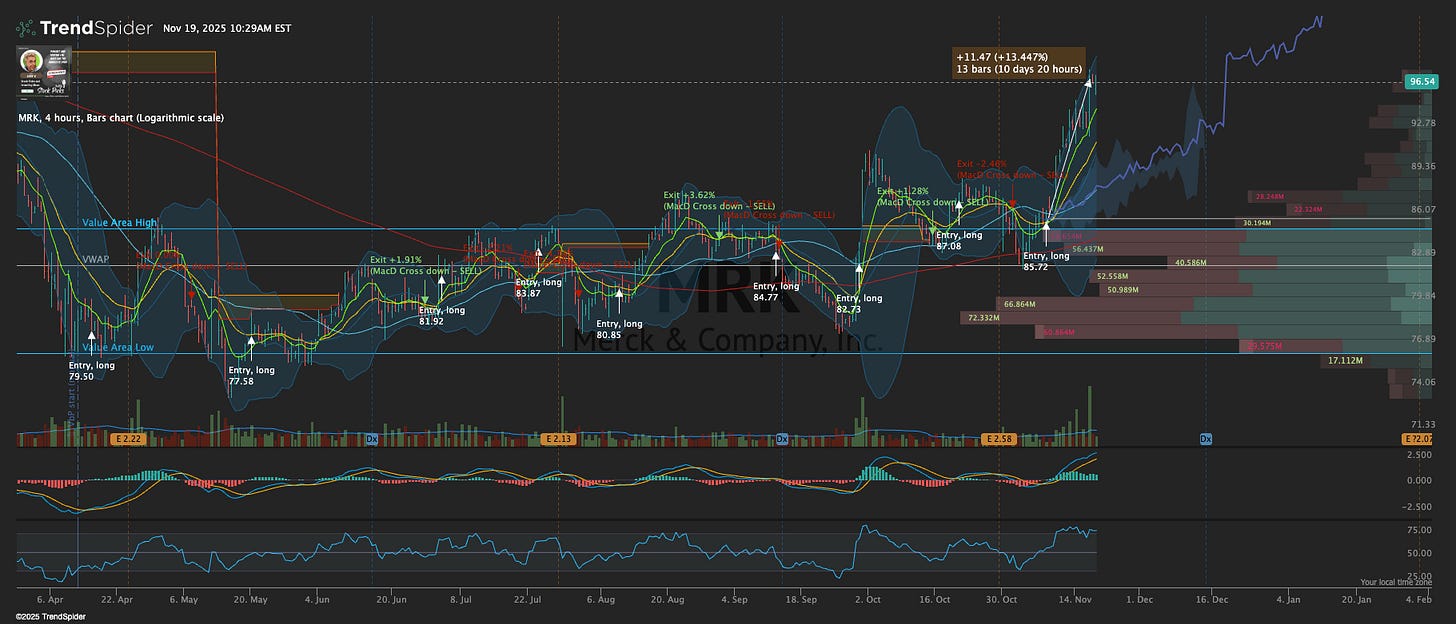
Task: Click the Dx dividend marker near 16 Dec
Action: [x=1206, y=439]
